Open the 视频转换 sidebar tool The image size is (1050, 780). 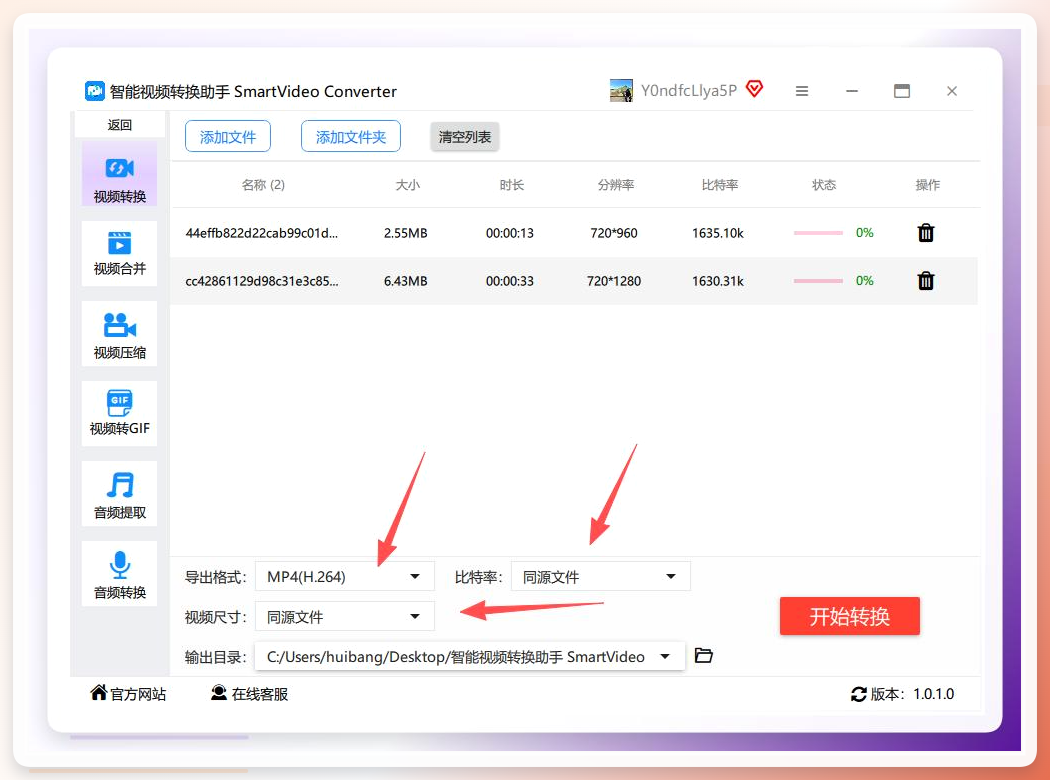[x=119, y=173]
